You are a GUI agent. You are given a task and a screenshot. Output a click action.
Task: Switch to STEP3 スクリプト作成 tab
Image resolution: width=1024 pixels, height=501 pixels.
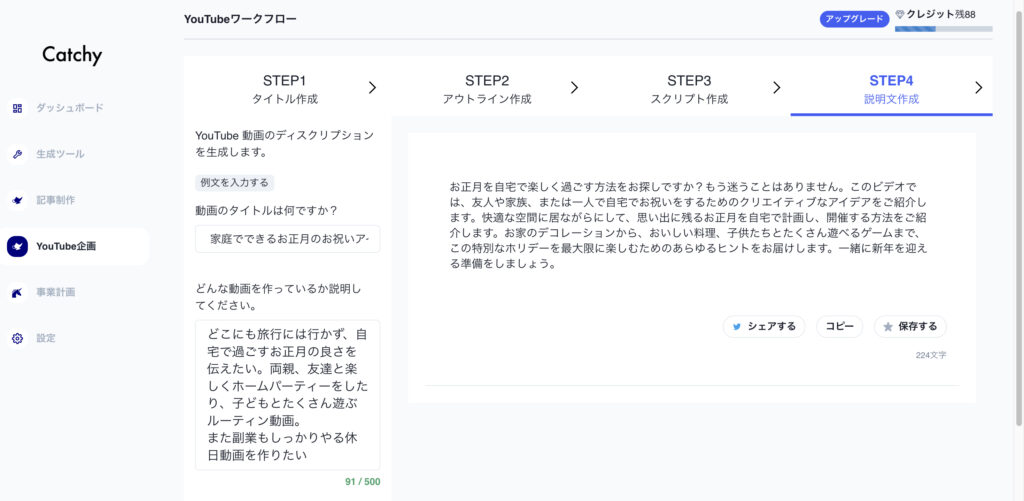(x=689, y=88)
